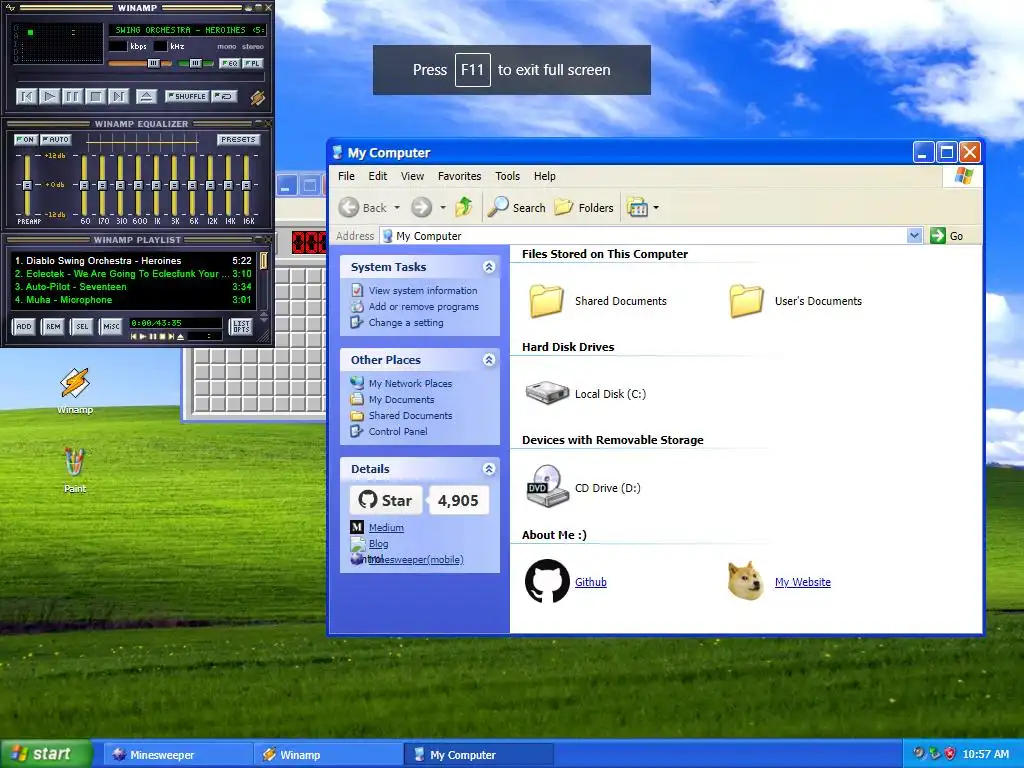1024x768 pixels.
Task: Select the Shared Documents folder icon
Action: tap(547, 301)
